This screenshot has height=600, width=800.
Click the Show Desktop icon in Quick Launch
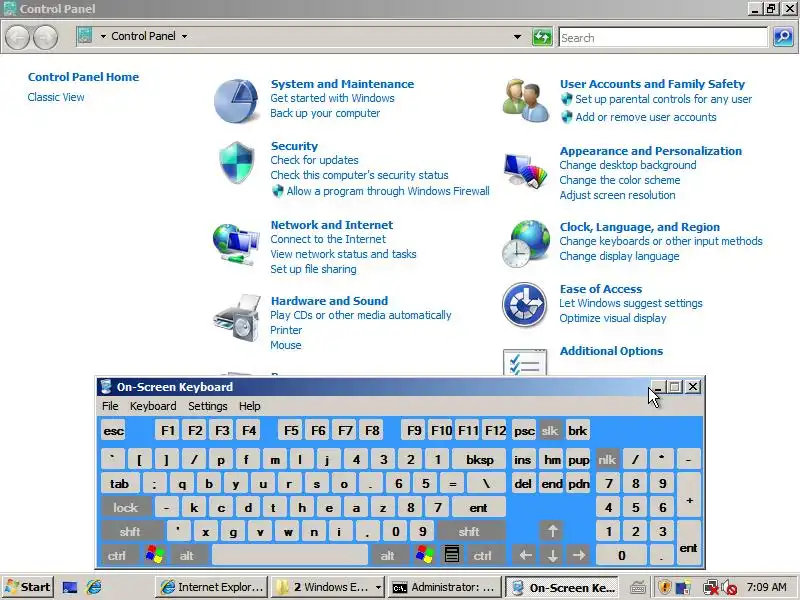(70, 587)
